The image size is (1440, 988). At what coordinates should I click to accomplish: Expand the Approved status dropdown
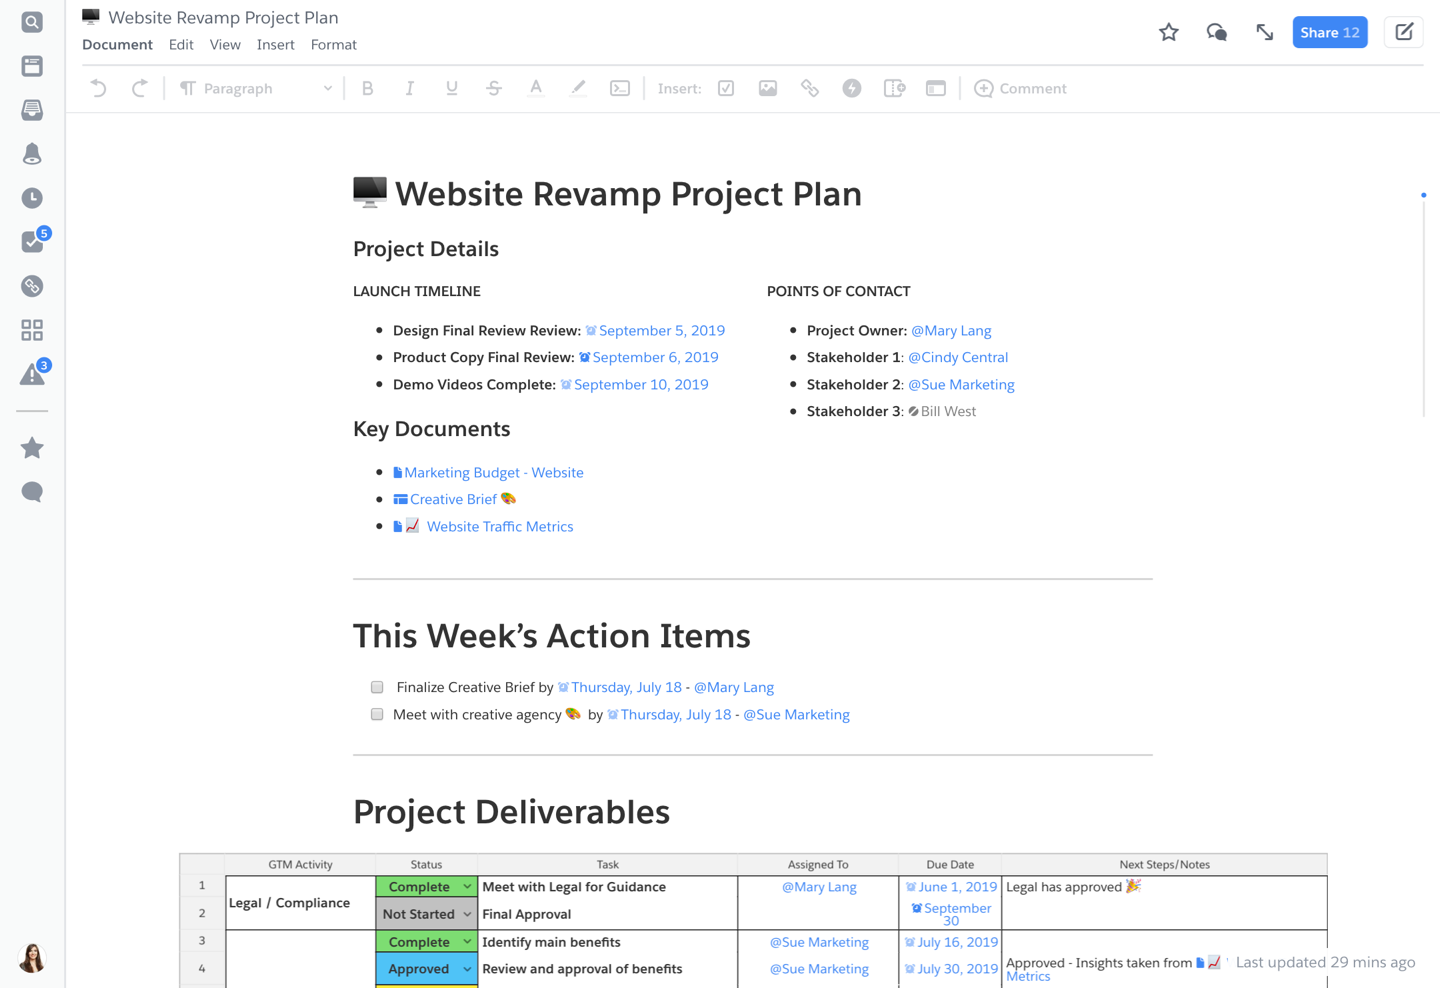[x=466, y=969]
